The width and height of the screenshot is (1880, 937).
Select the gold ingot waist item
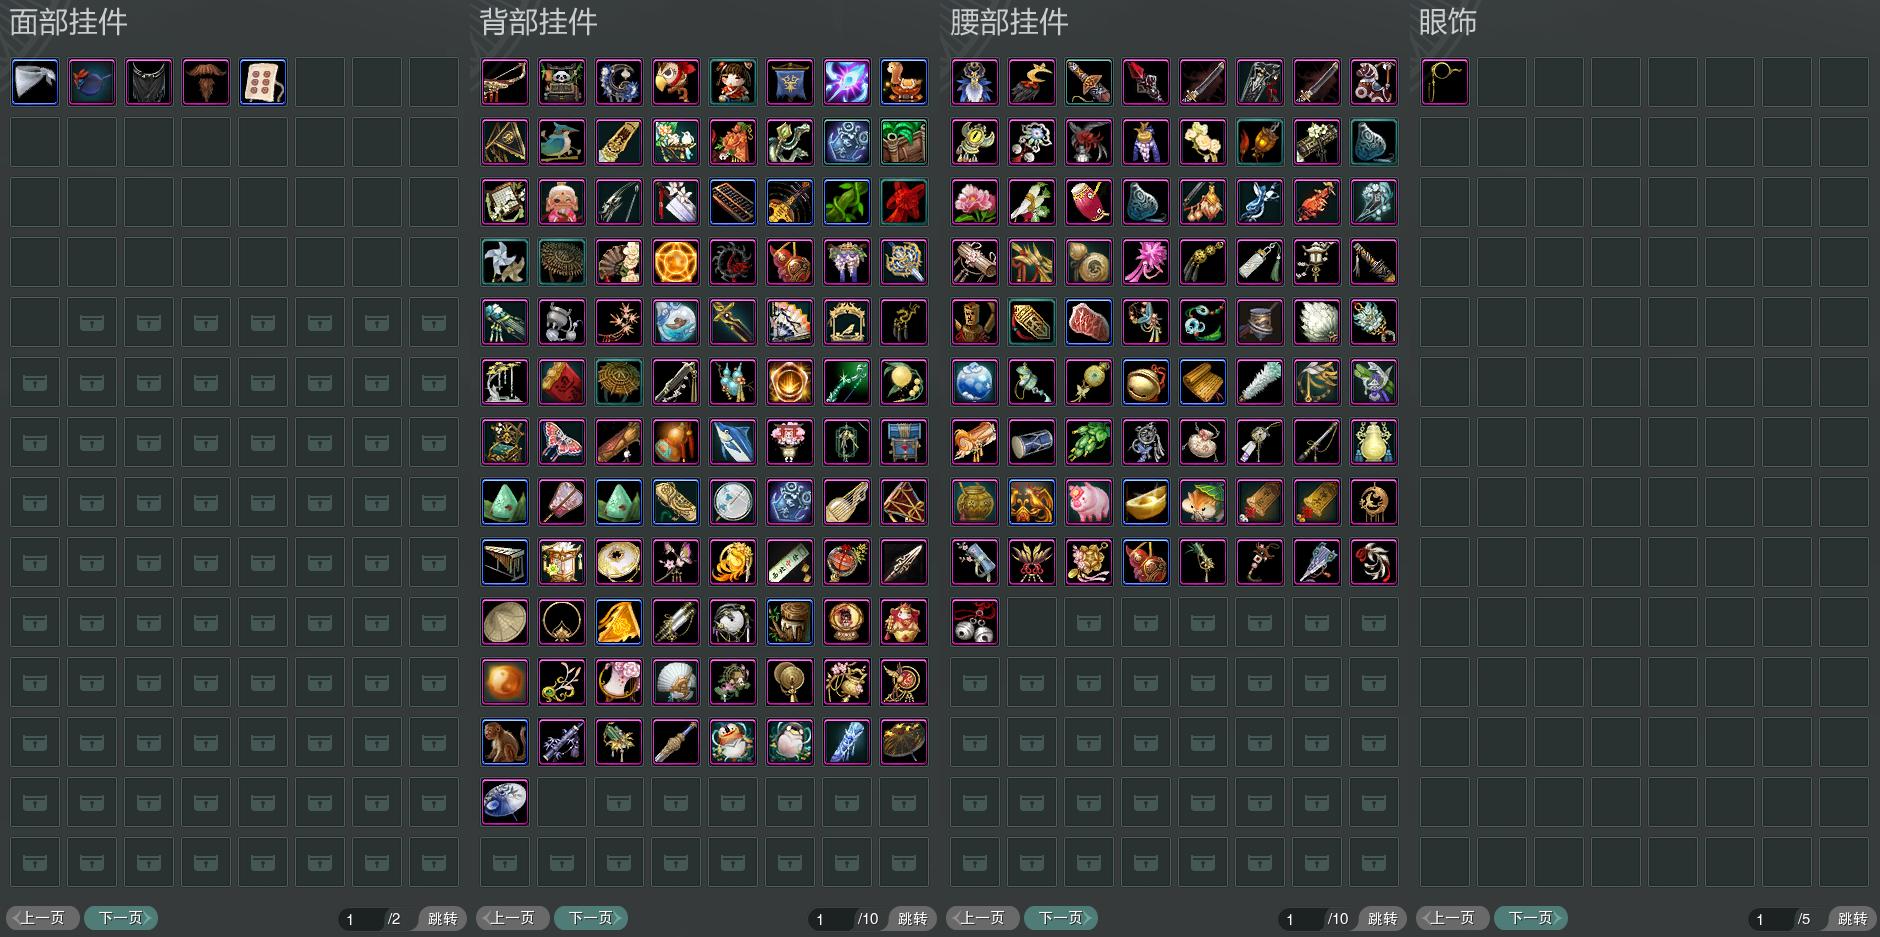click(x=1146, y=502)
